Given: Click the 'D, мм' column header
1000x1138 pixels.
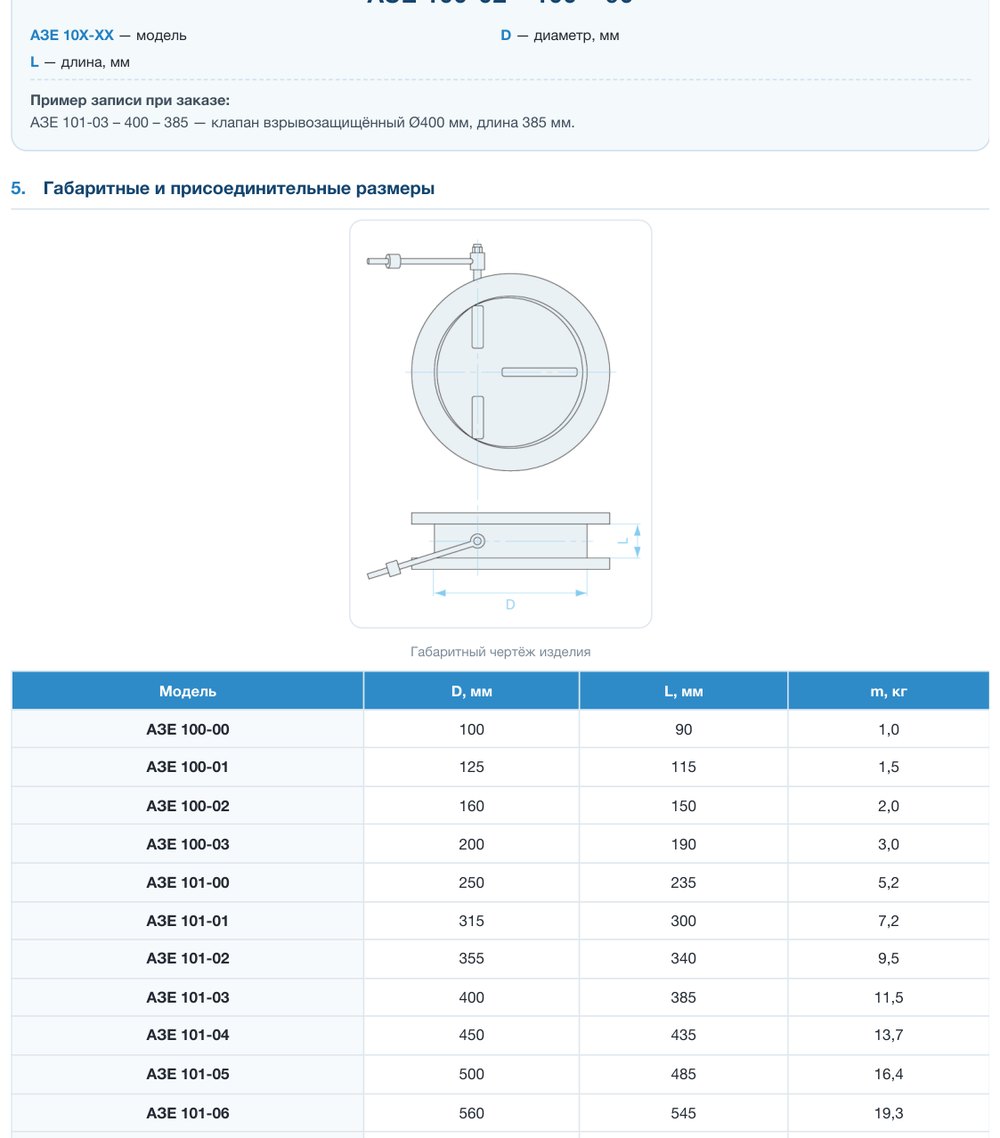Looking at the screenshot, I should click(x=472, y=691).
